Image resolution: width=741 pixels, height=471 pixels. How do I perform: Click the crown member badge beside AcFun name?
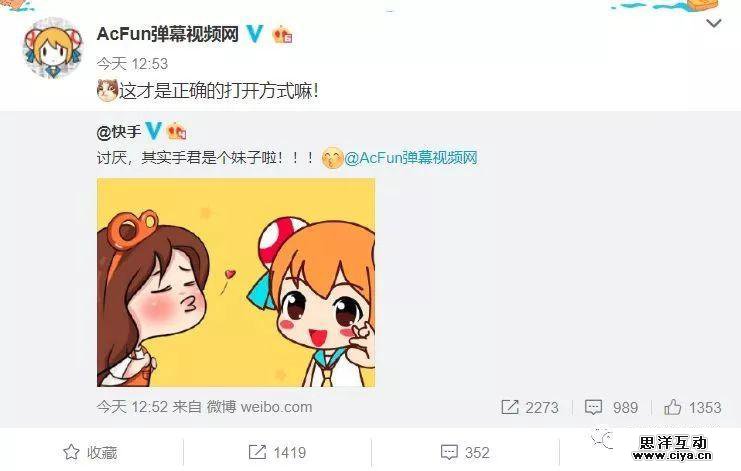click(282, 34)
